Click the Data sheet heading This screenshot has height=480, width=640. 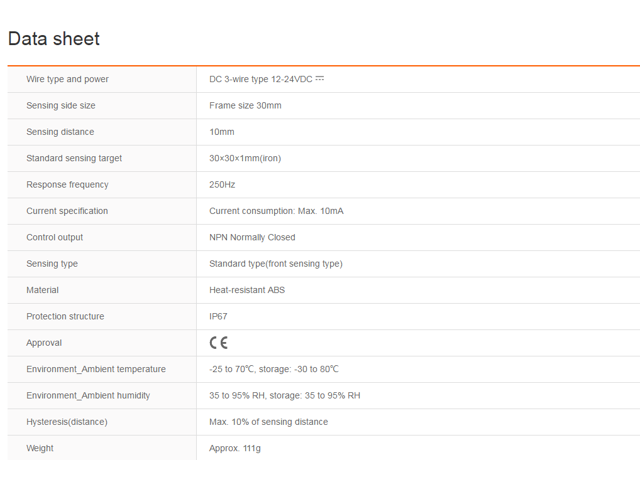54,39
